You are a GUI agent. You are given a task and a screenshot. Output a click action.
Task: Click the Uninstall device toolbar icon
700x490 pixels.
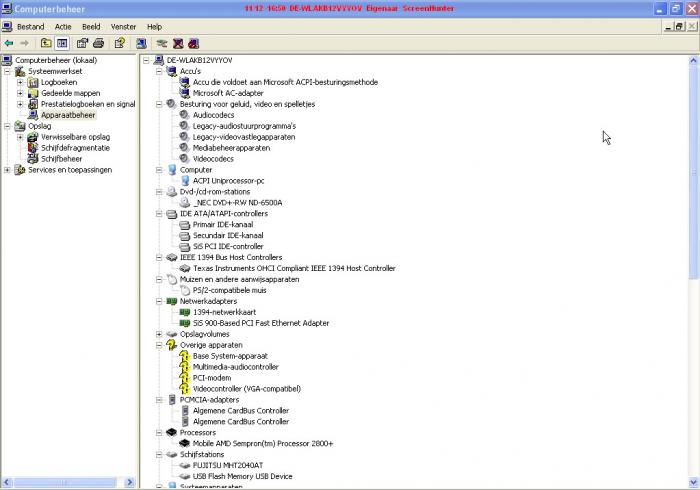[x=193, y=43]
